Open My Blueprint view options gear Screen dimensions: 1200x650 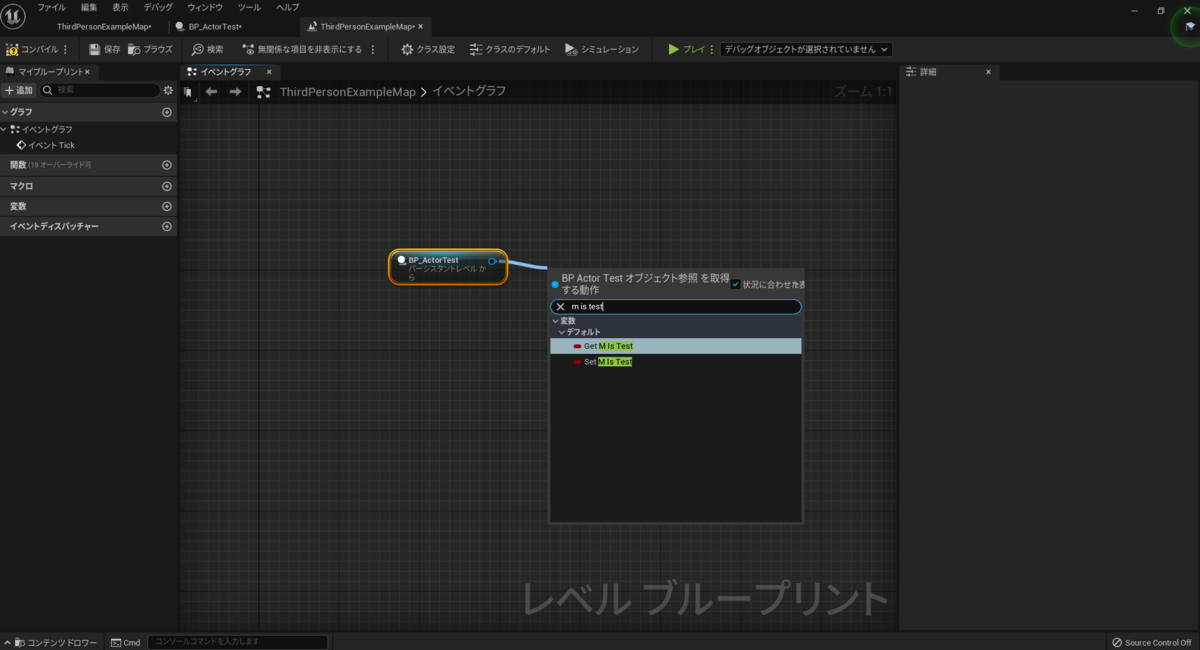(168, 90)
